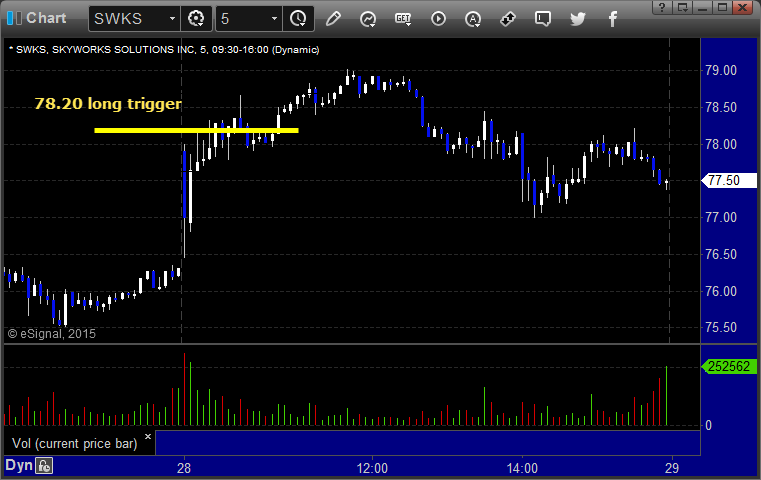Select the 78.20 long trigger text annotation
This screenshot has height=480, width=761.
108,103
